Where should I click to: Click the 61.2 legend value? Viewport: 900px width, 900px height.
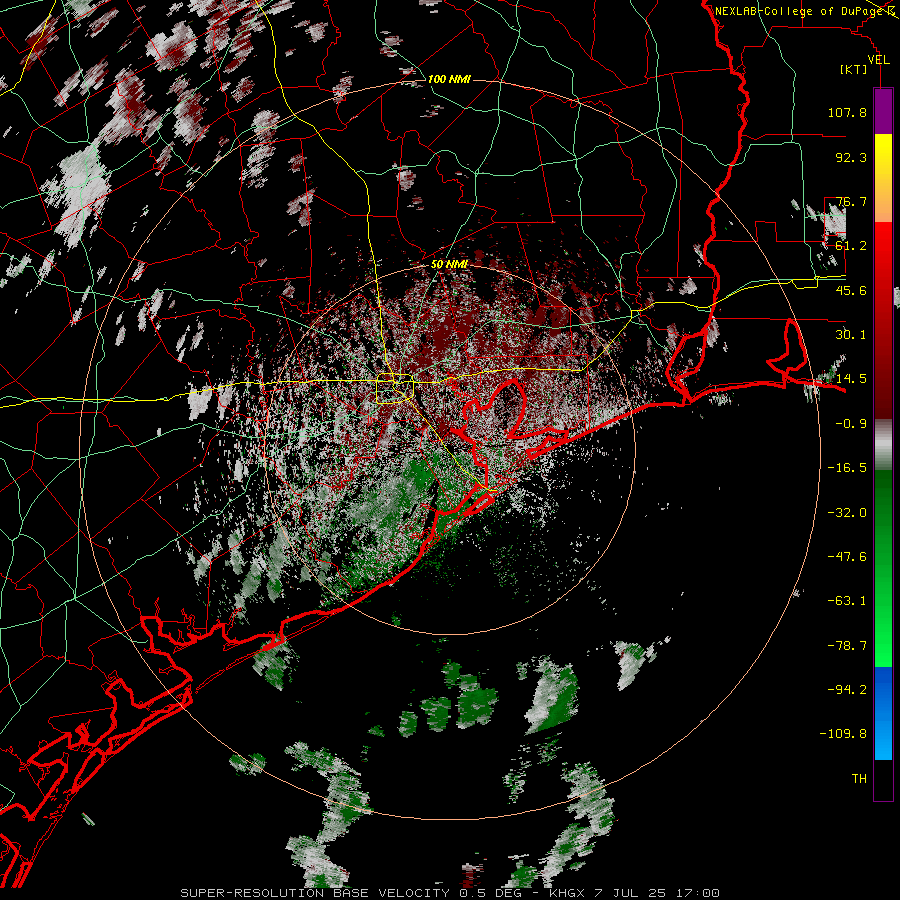[851, 246]
